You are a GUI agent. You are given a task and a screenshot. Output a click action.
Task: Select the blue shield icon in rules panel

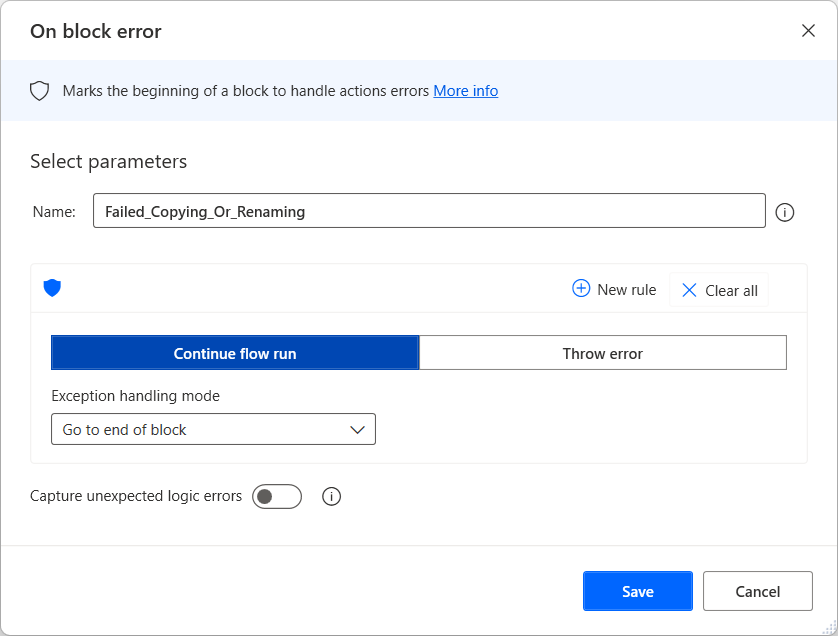point(52,289)
